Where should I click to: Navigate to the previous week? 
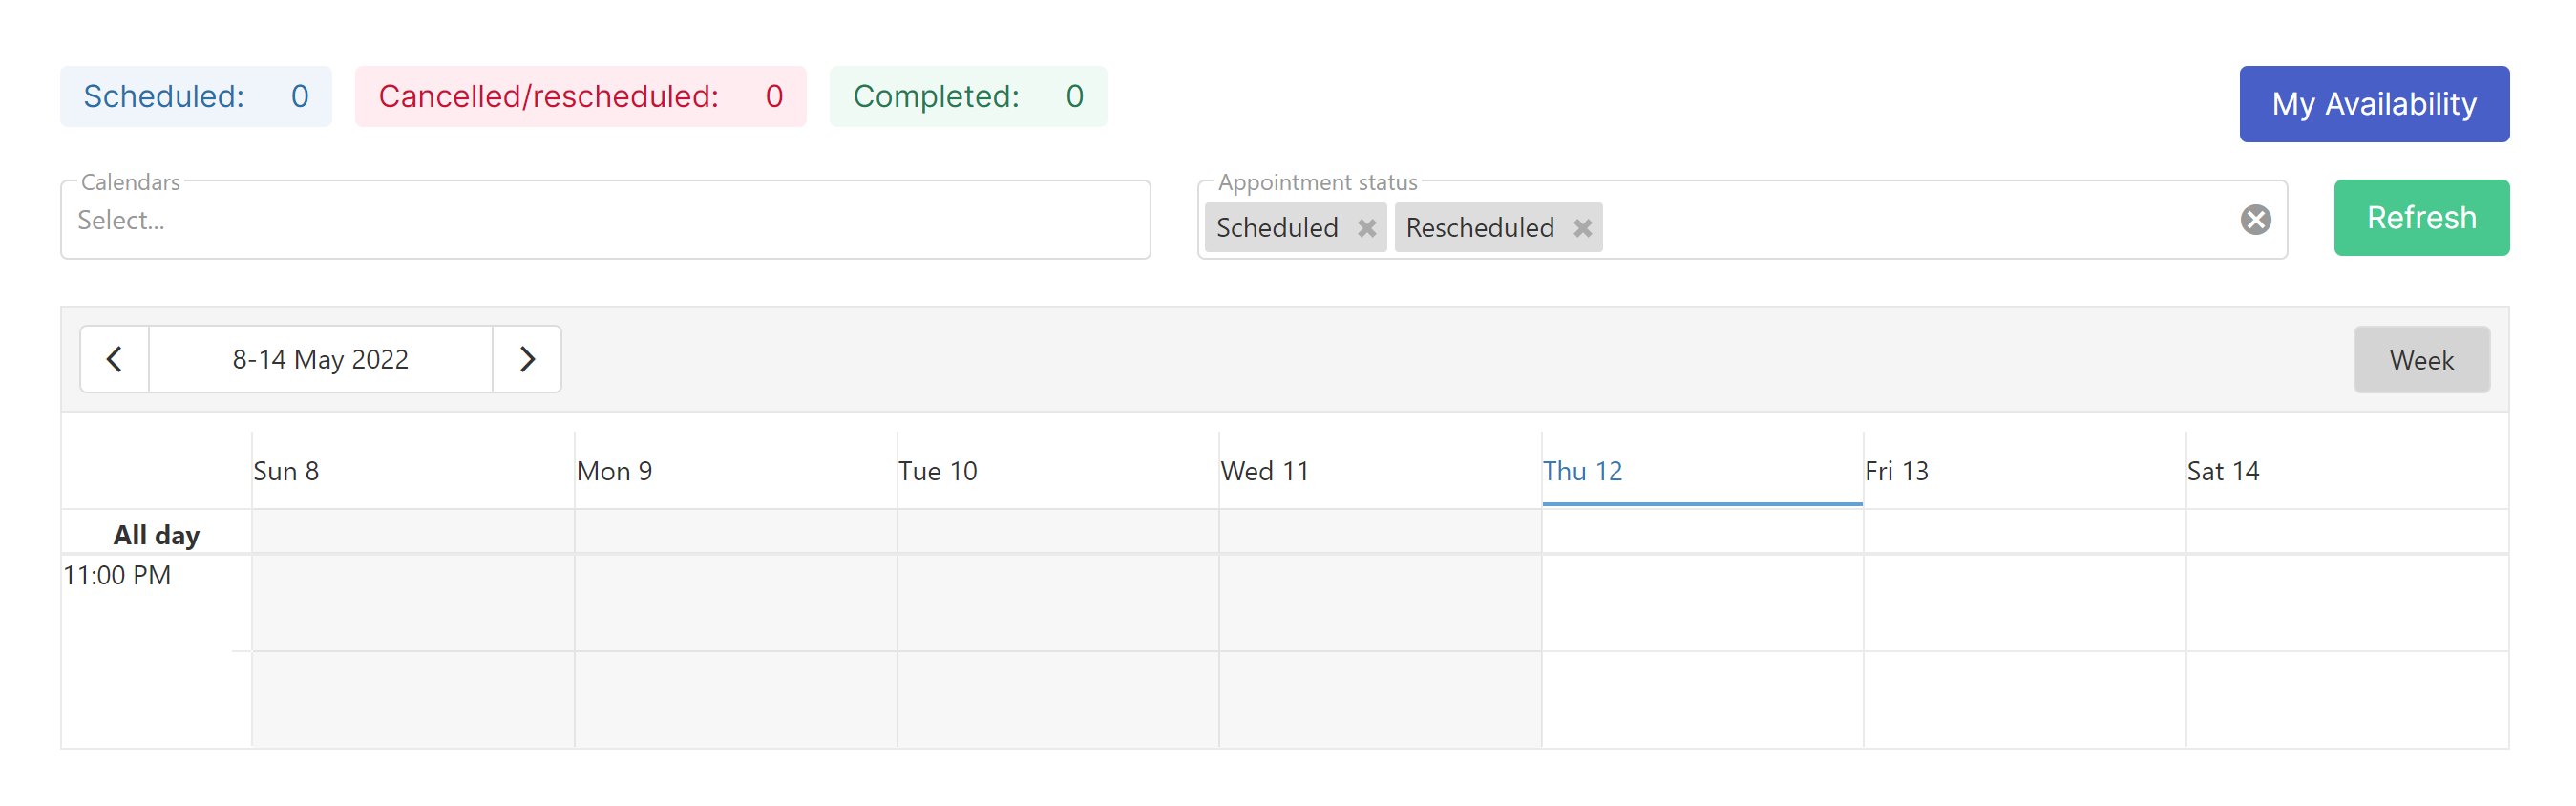tap(114, 359)
